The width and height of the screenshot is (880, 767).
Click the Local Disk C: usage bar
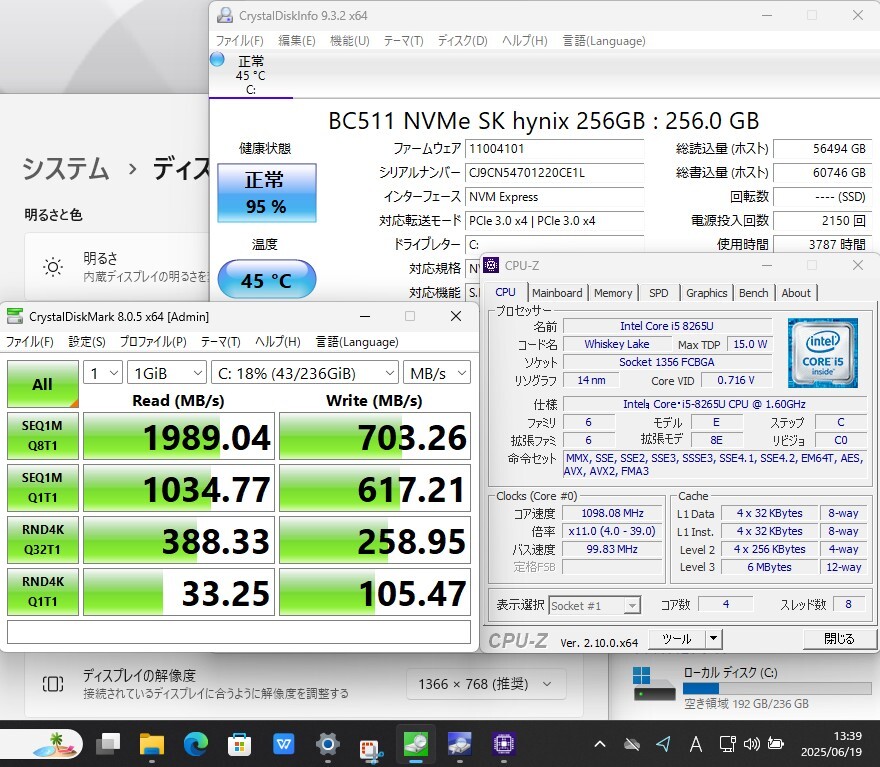[x=778, y=688]
